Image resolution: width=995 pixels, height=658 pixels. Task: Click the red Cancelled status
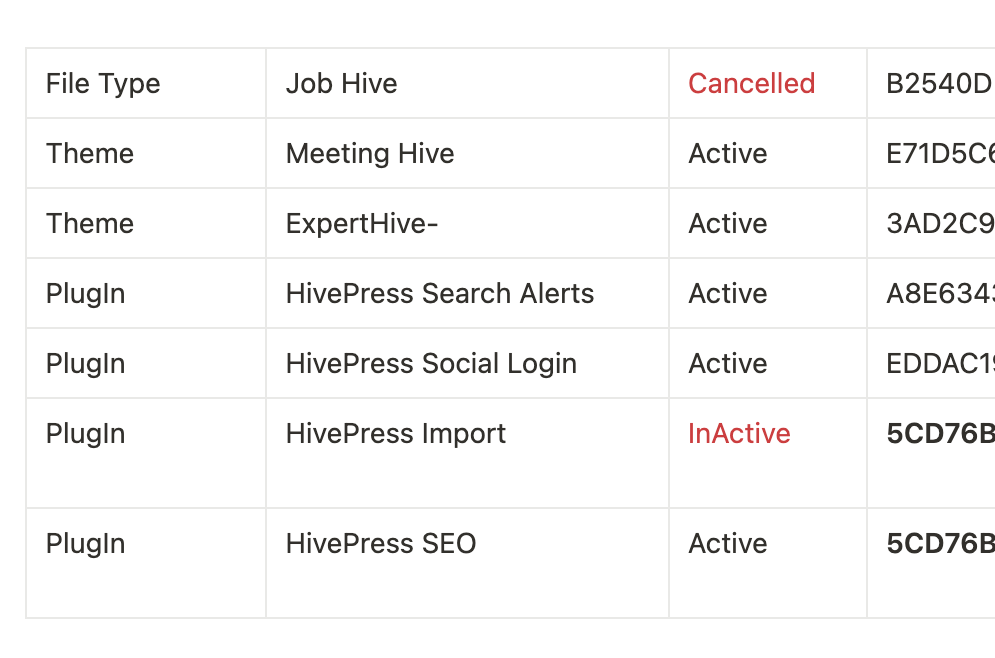pyautogui.click(x=751, y=84)
